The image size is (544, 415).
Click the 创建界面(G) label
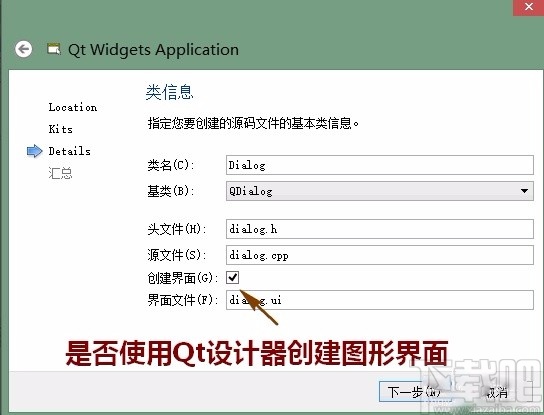tap(183, 278)
